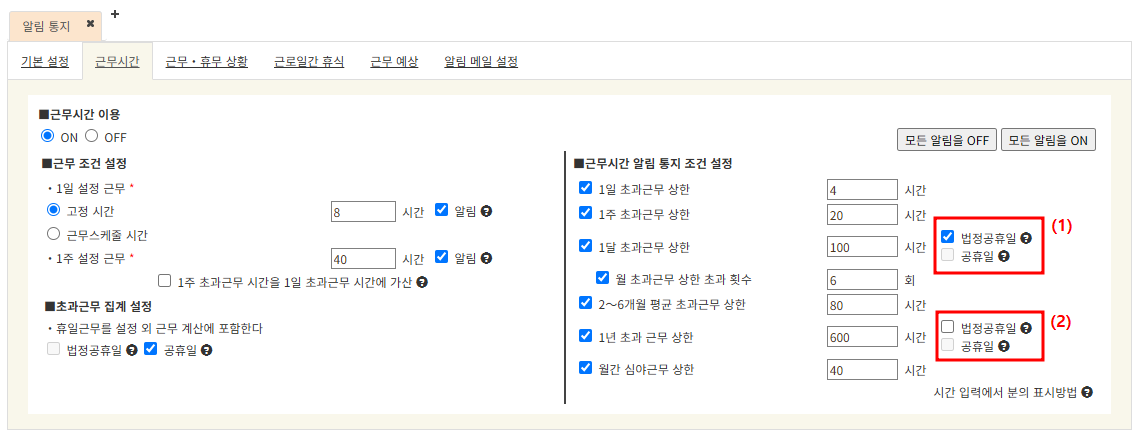Image resolution: width=1140 pixels, height=437 pixels.
Task: Toggle 월 초과근무 상한 초과 횟수 checkbox
Action: (x=602, y=278)
